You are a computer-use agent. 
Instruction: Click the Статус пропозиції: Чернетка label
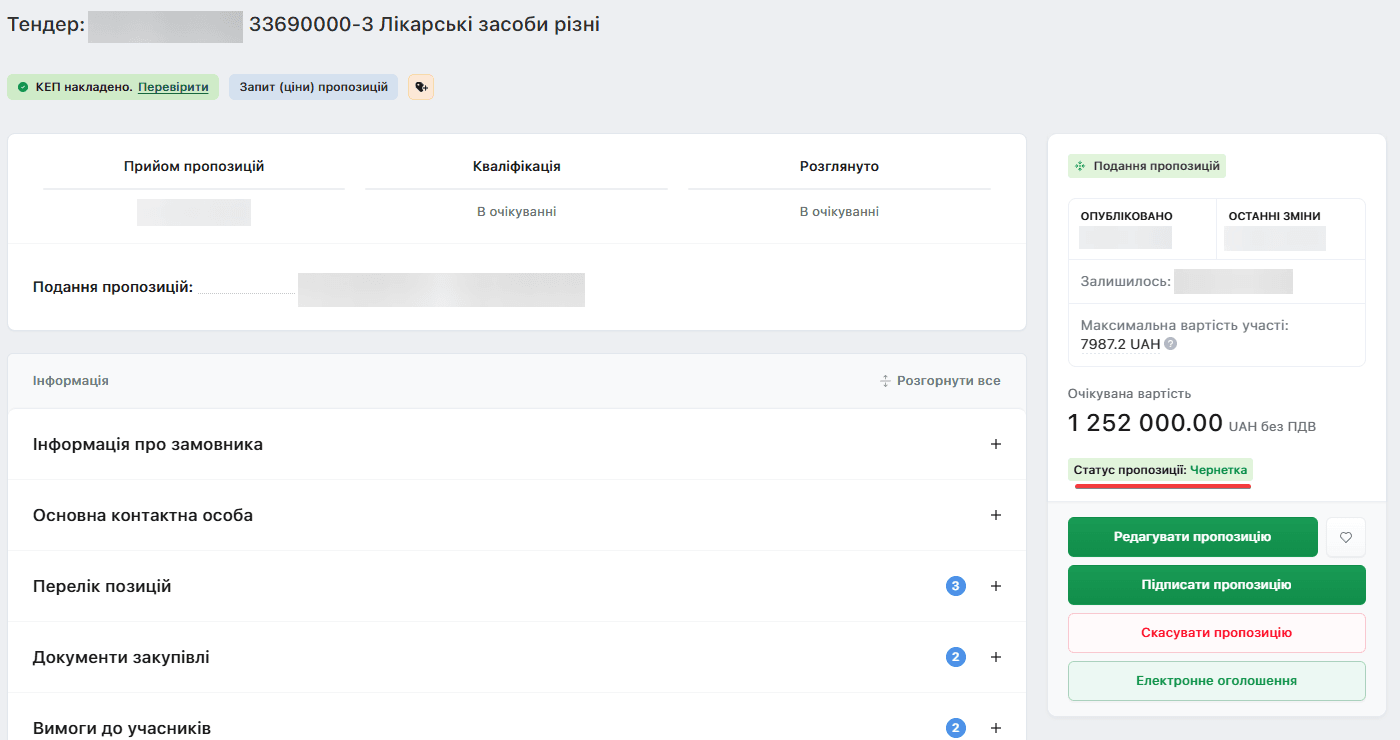tap(1160, 470)
